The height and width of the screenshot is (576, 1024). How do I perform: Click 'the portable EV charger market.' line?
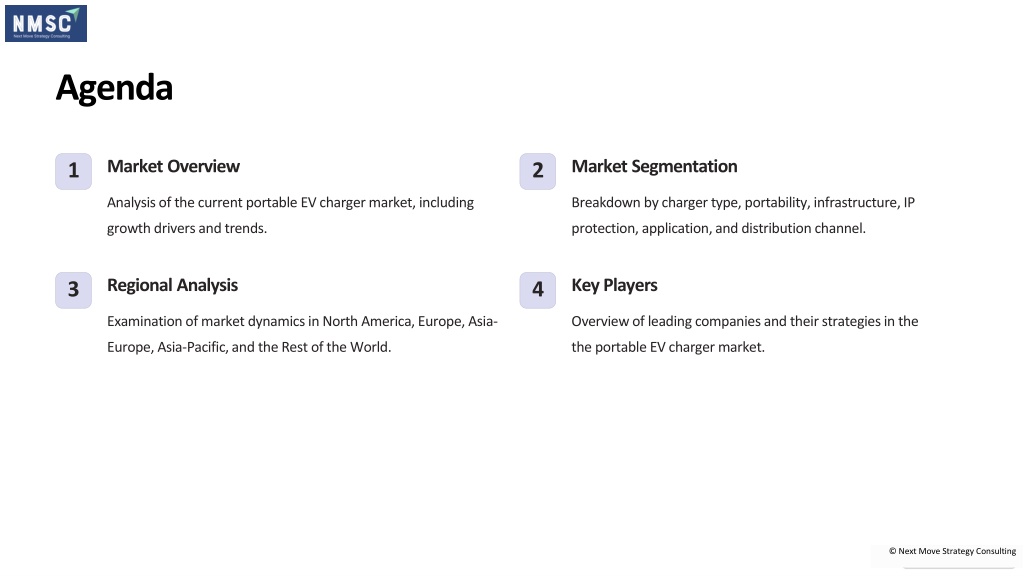(668, 347)
